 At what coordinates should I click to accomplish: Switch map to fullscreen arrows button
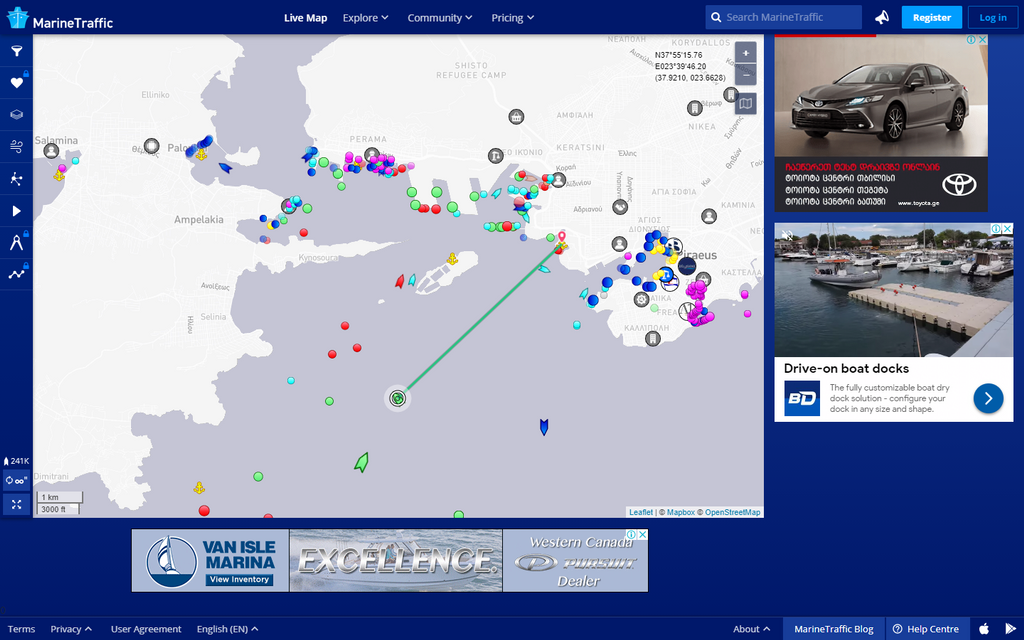coord(16,504)
